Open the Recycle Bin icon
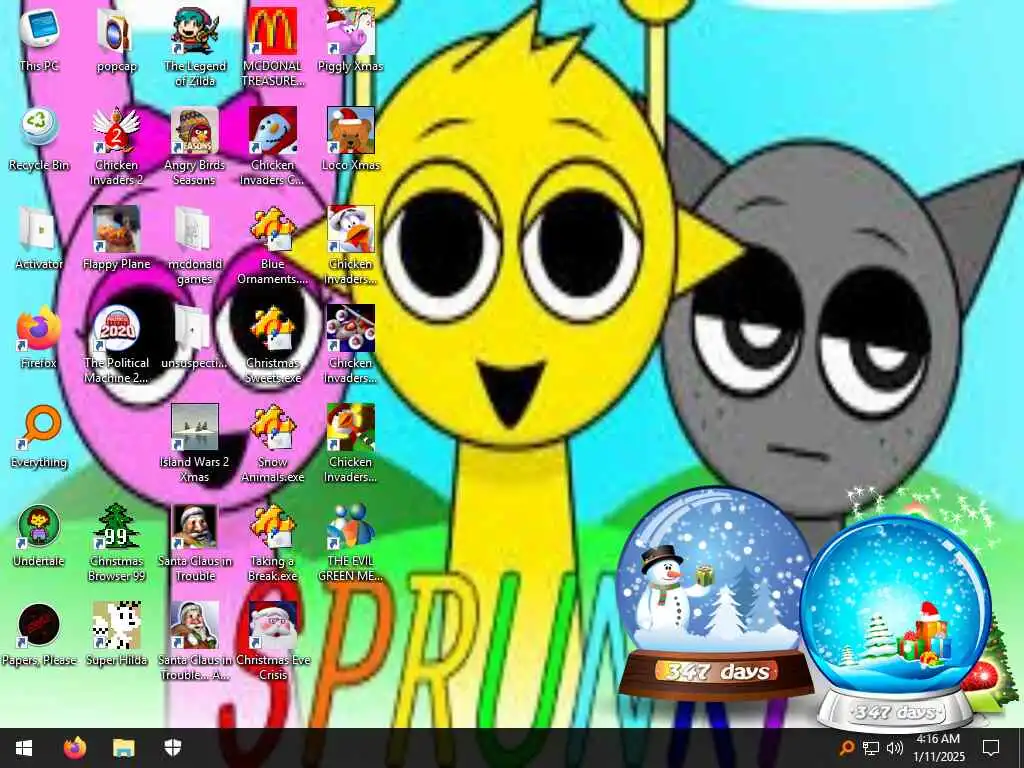This screenshot has height=768, width=1024. (x=39, y=138)
